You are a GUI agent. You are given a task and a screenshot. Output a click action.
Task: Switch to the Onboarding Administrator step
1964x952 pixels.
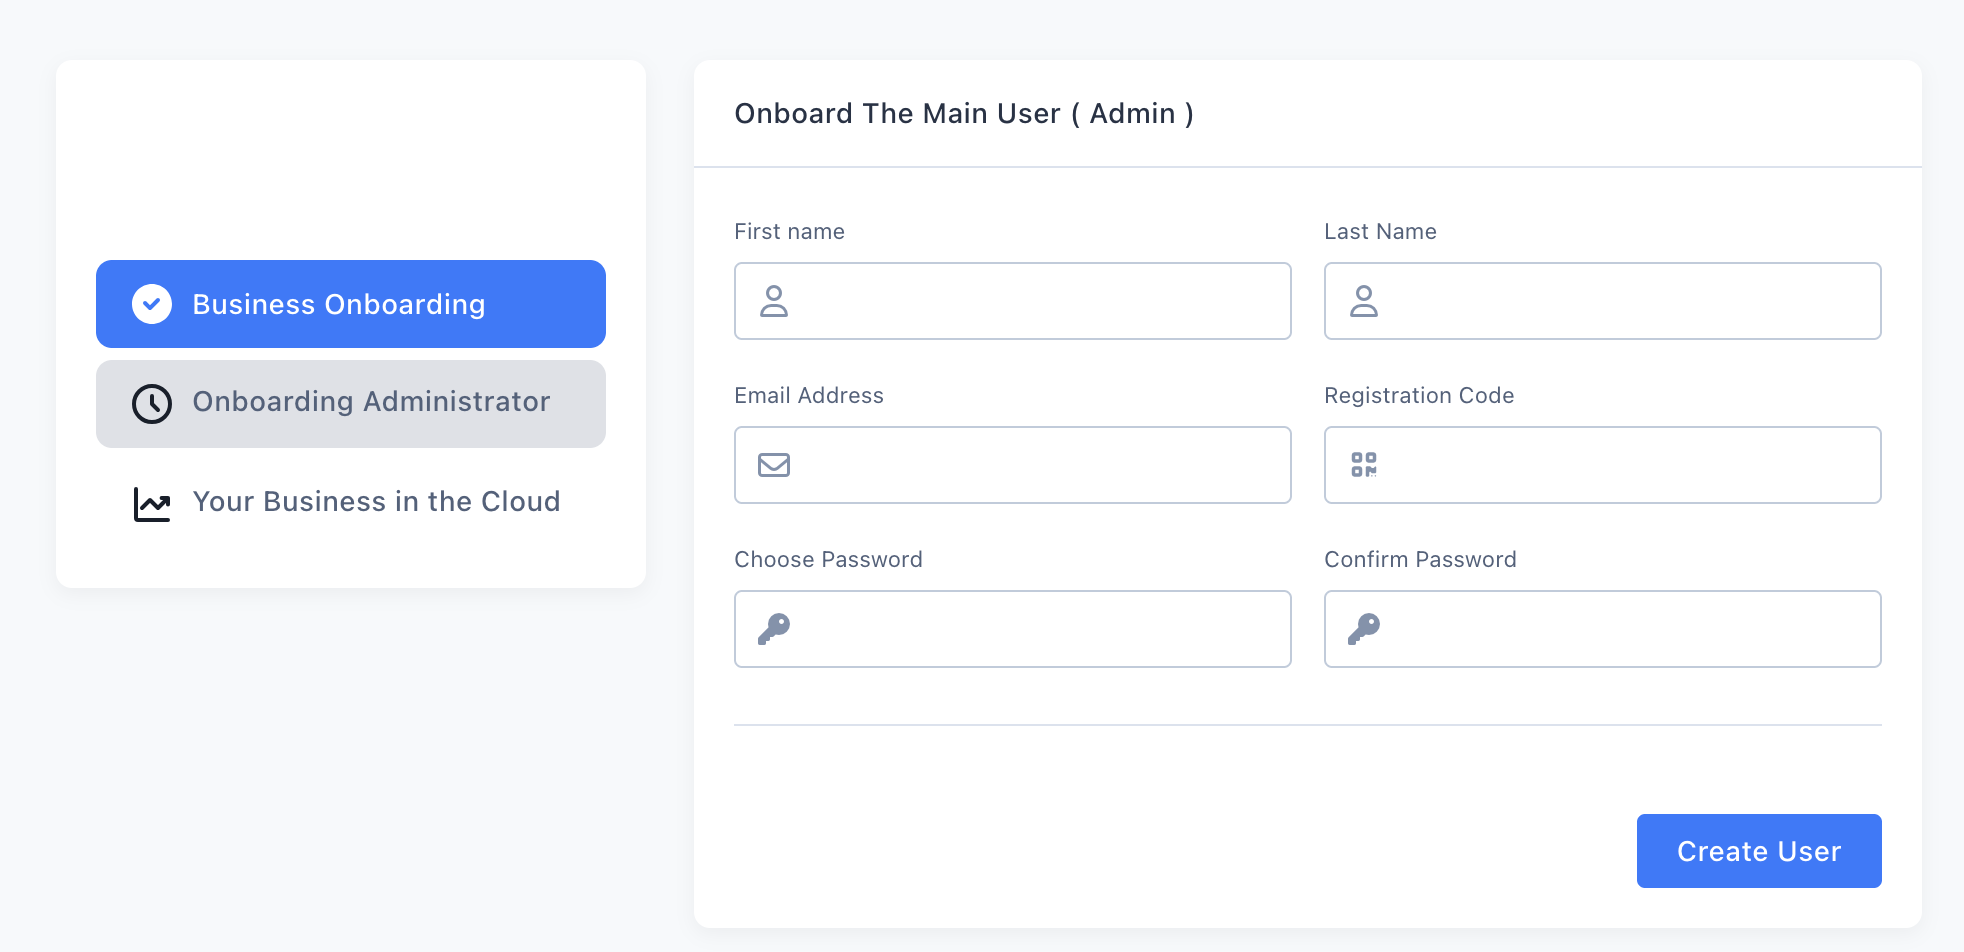click(x=349, y=404)
